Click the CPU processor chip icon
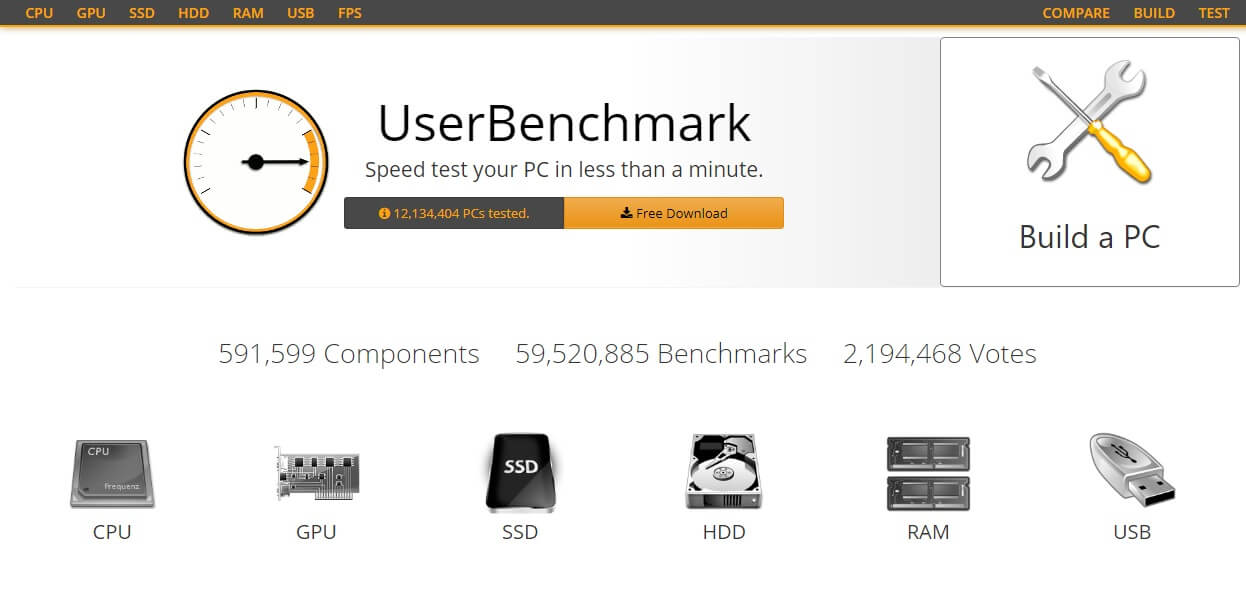 [x=111, y=474]
